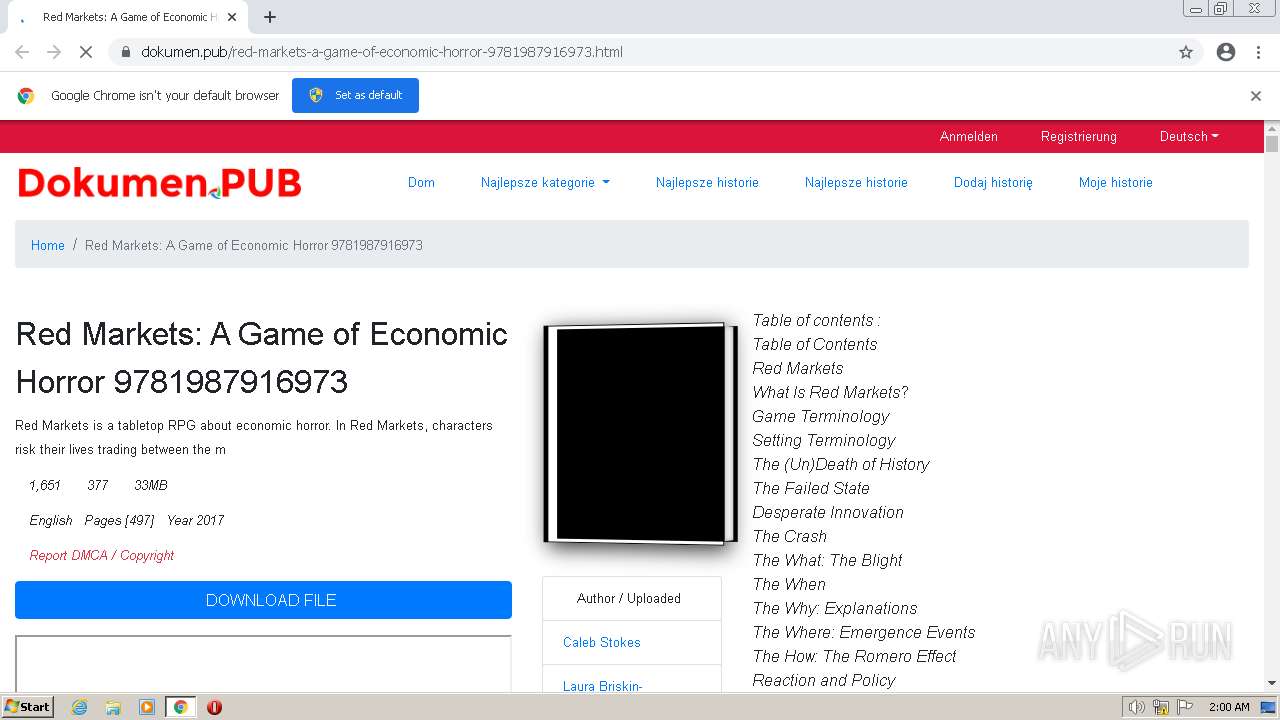
Task: Stop loading the page in Chrome
Action: pos(86,52)
